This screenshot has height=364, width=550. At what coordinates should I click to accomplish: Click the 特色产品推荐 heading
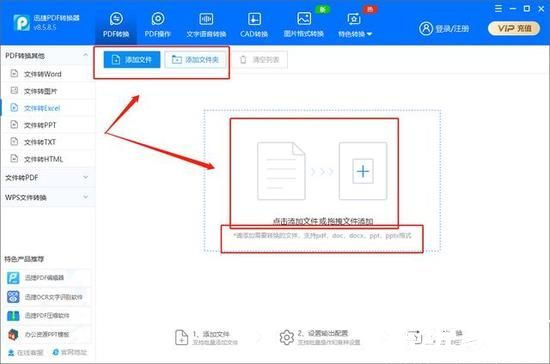click(x=24, y=259)
